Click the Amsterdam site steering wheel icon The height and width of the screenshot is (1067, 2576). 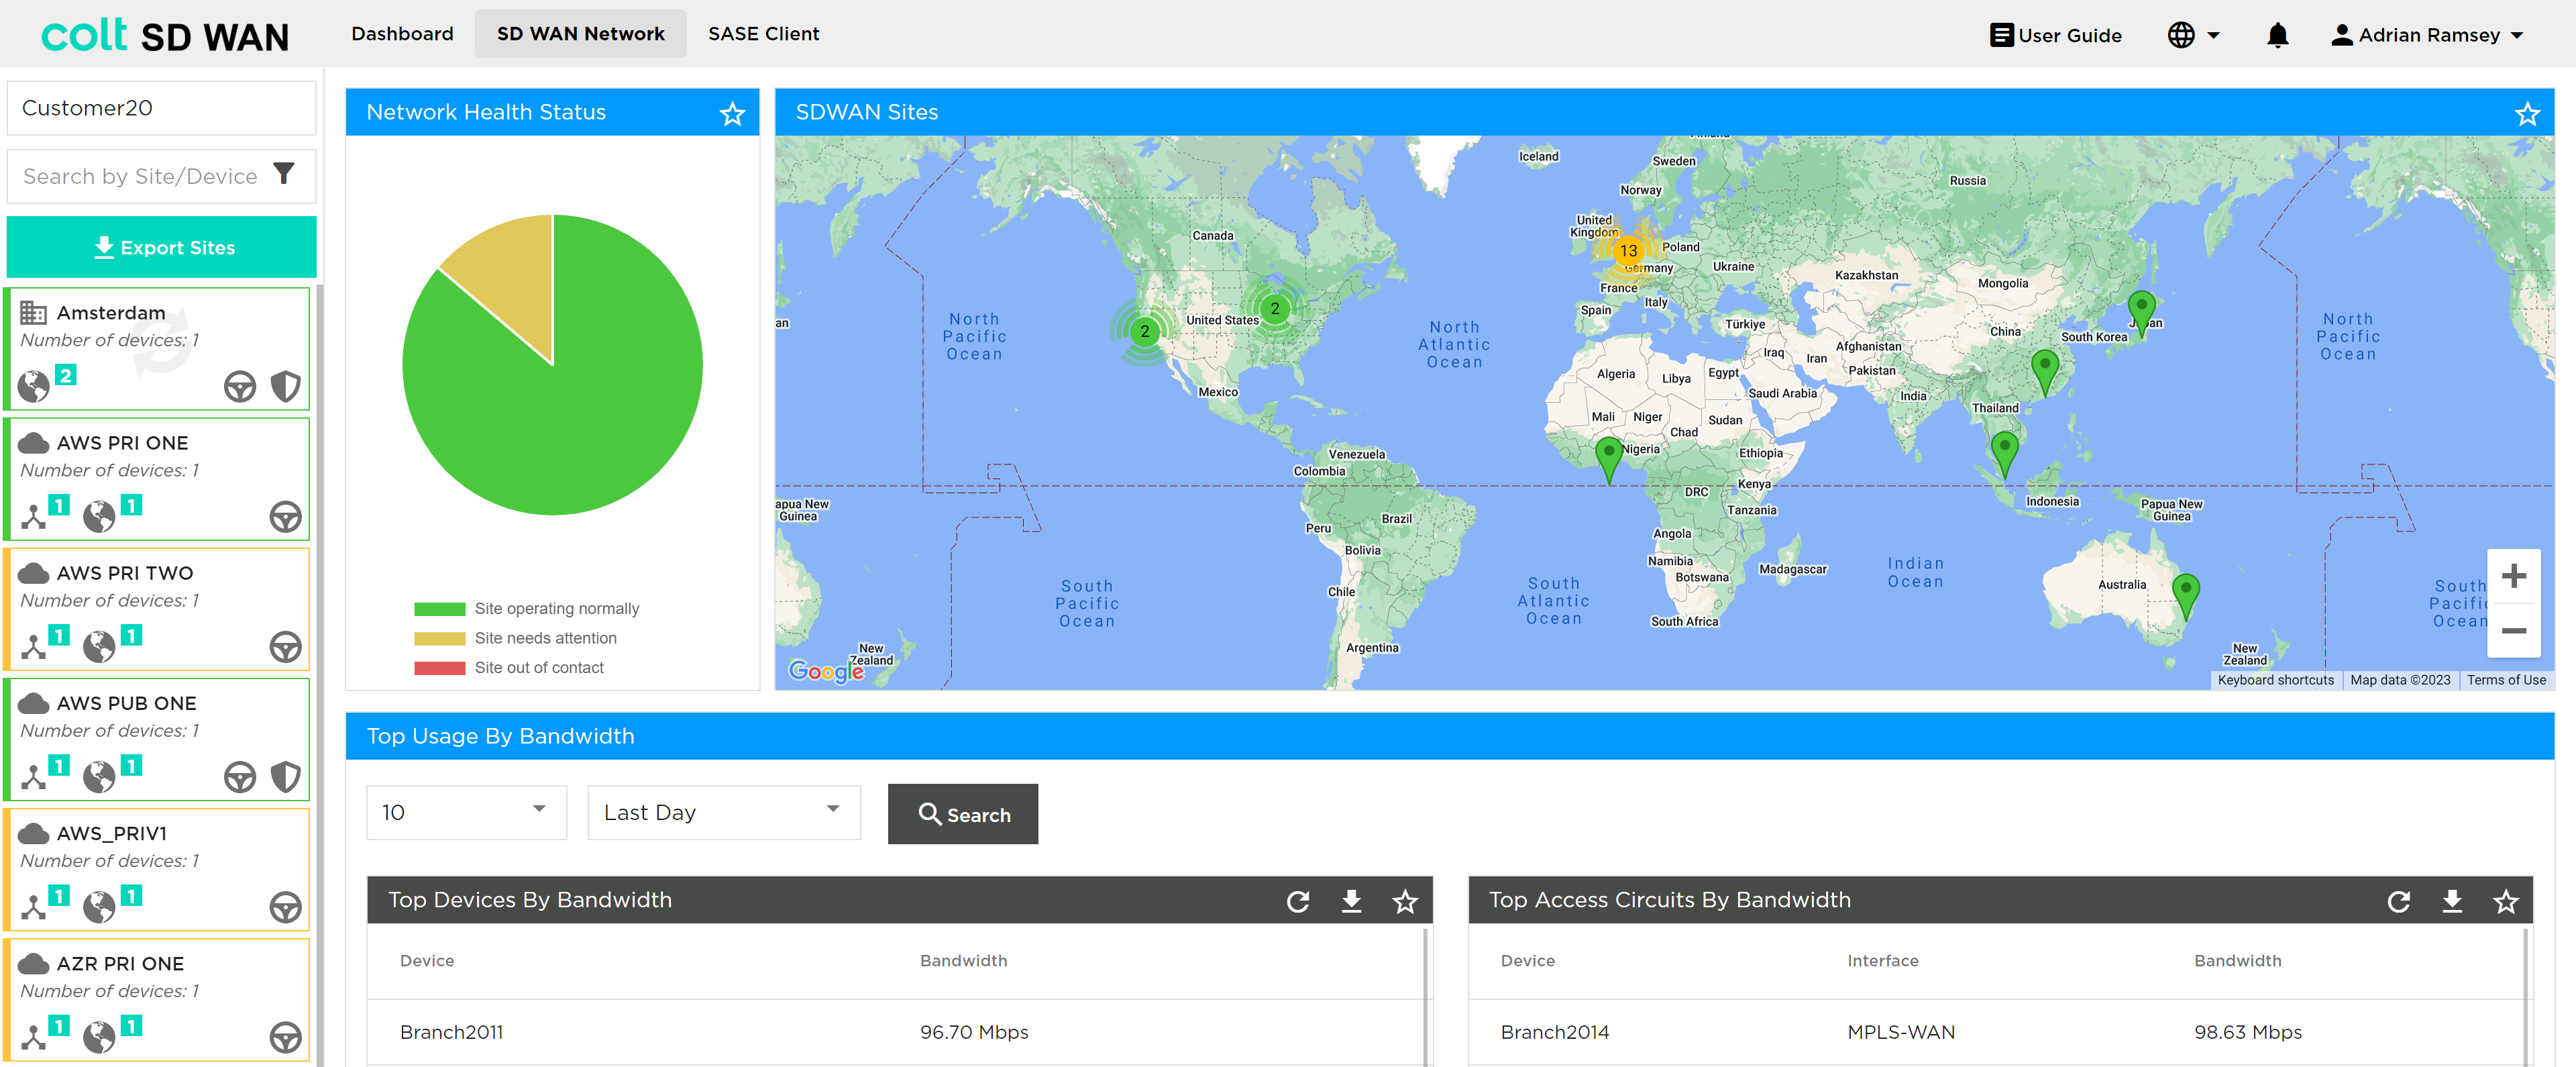click(x=240, y=386)
